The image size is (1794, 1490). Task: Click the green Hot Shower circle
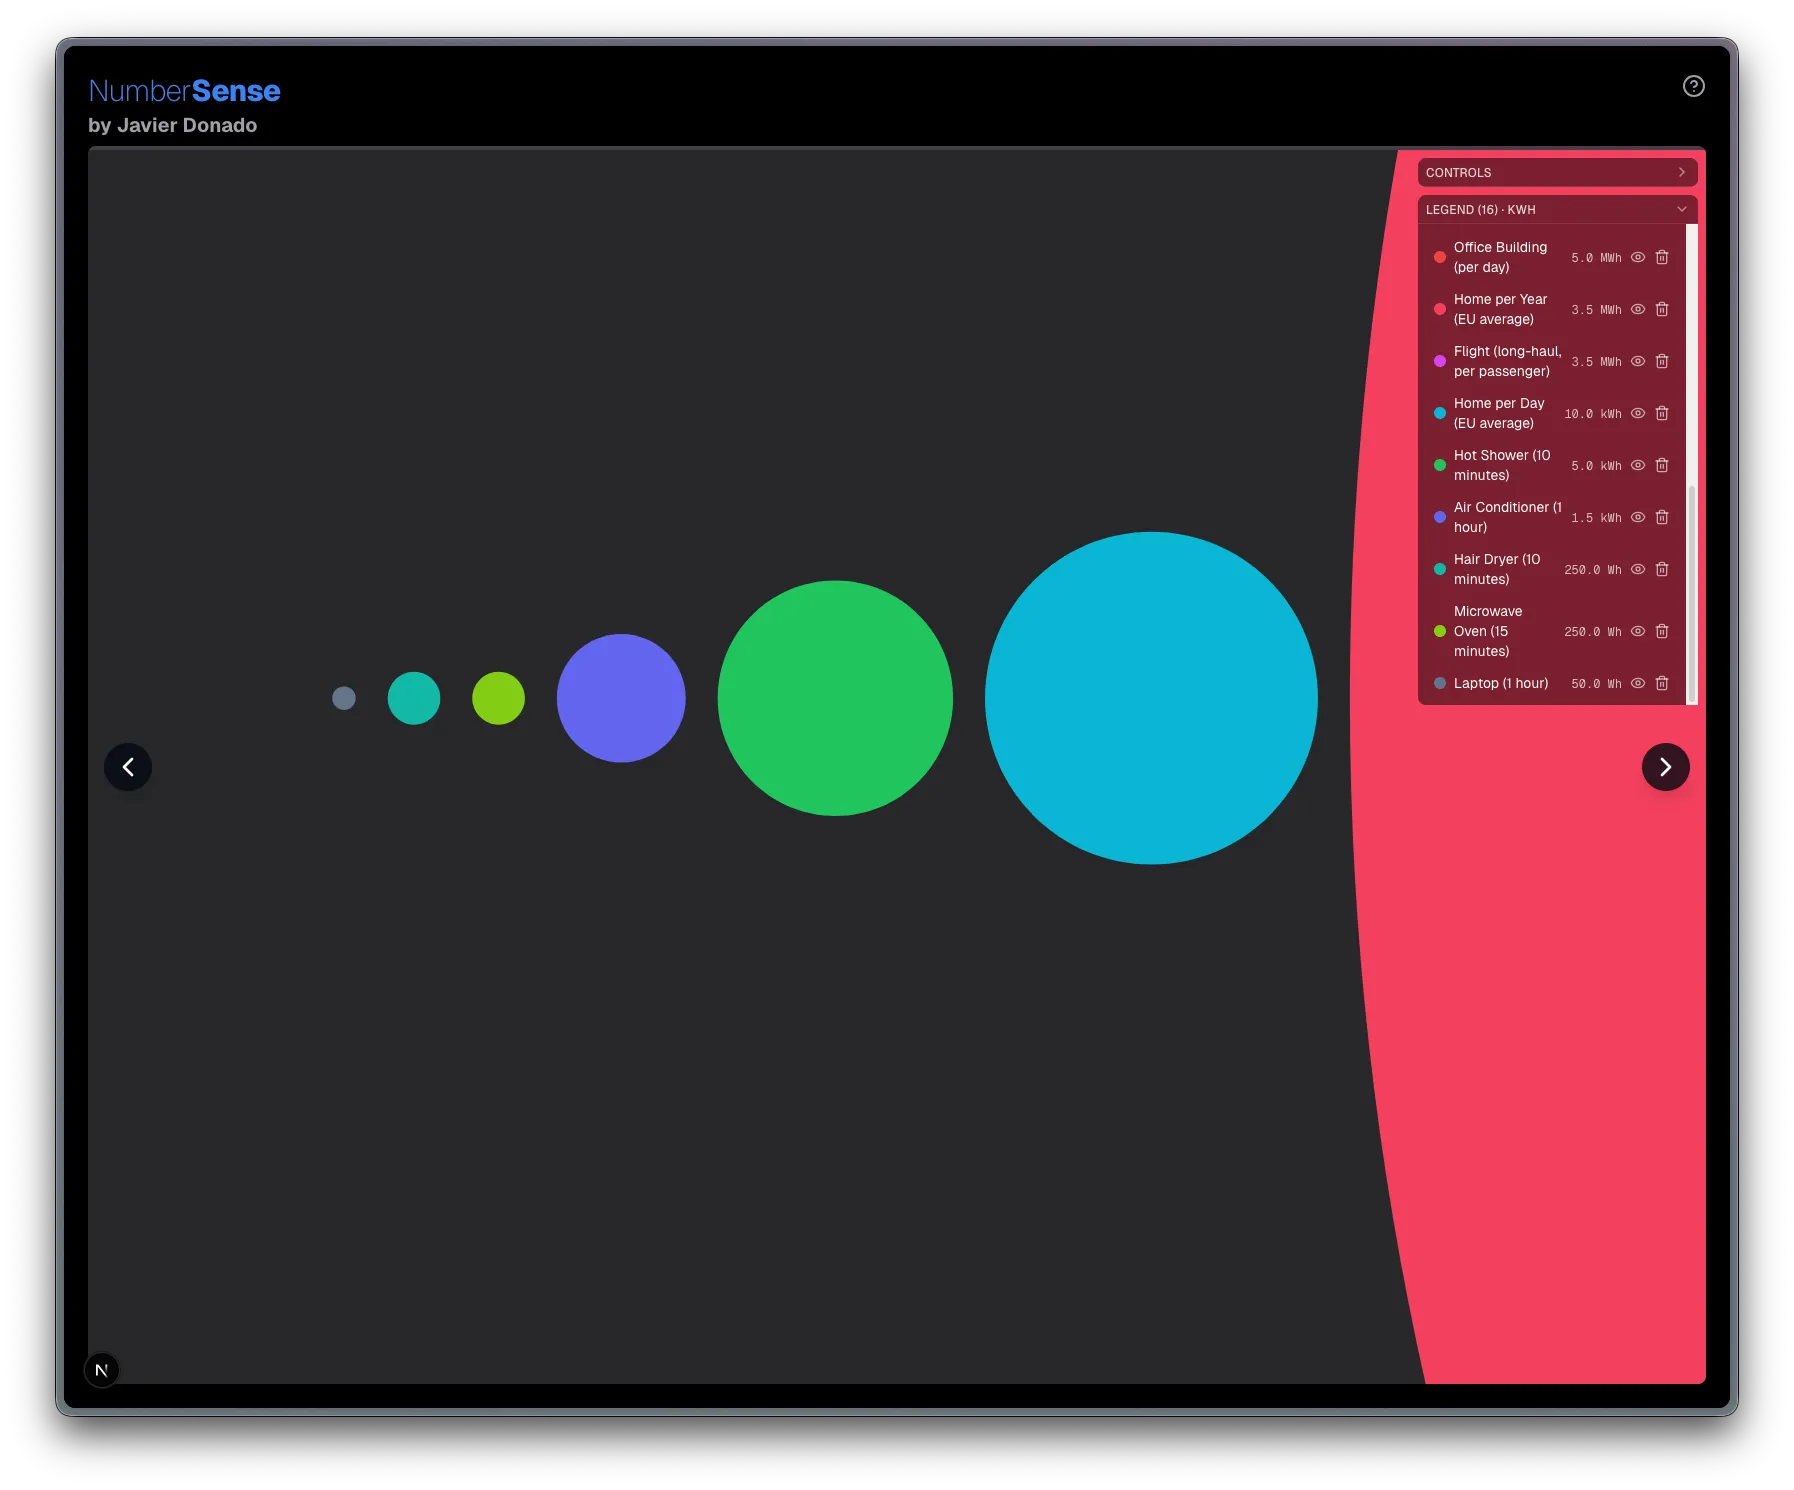click(835, 698)
